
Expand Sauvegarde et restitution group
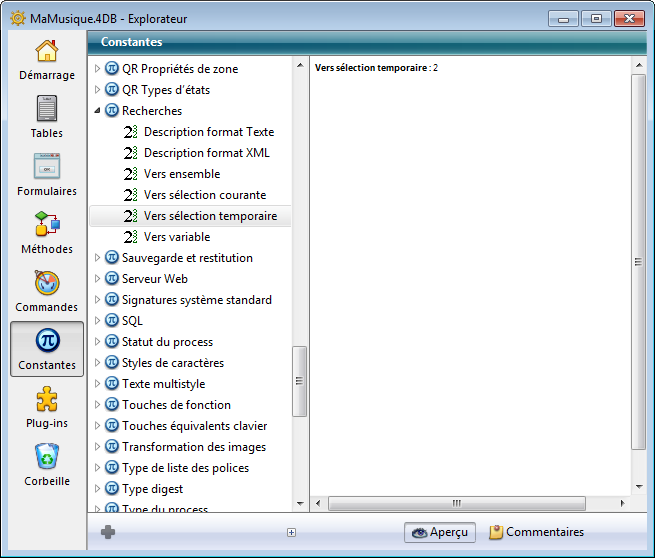97,258
